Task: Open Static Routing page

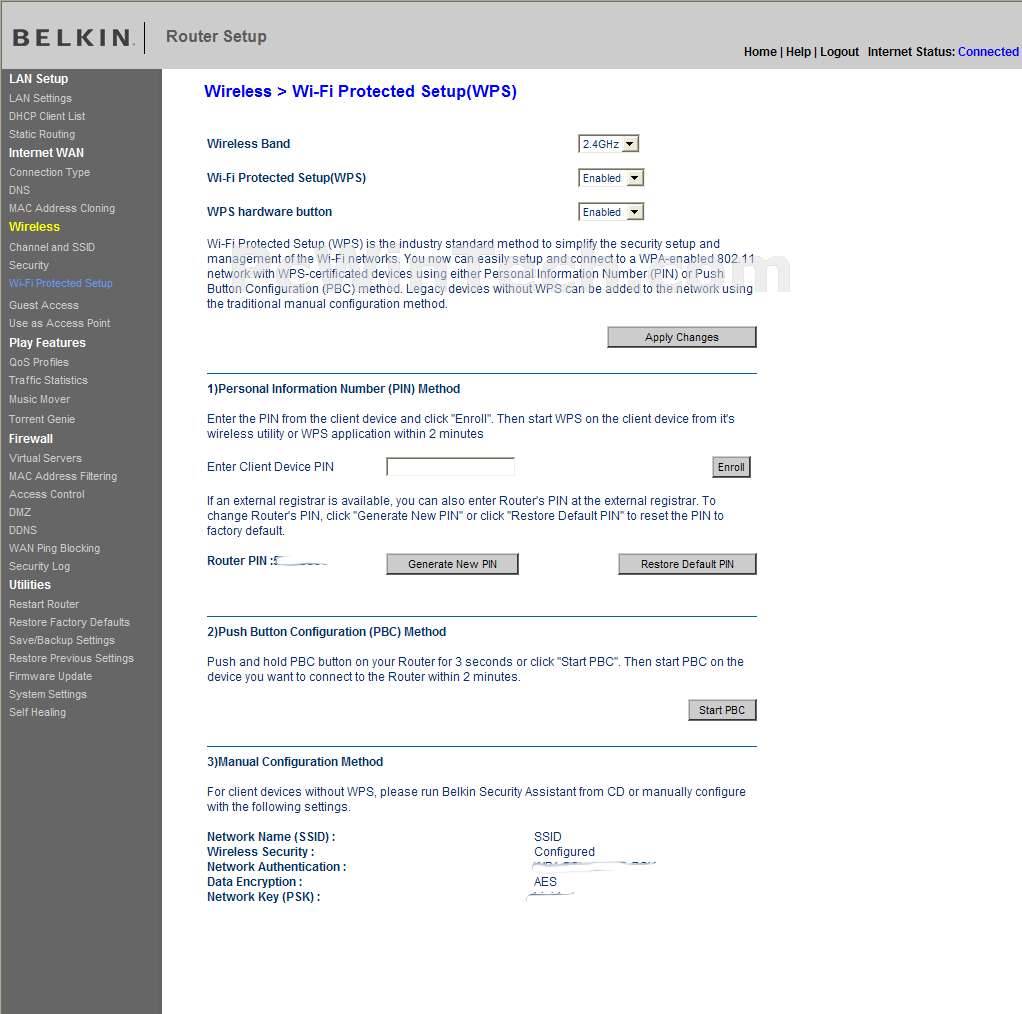Action: coord(42,134)
